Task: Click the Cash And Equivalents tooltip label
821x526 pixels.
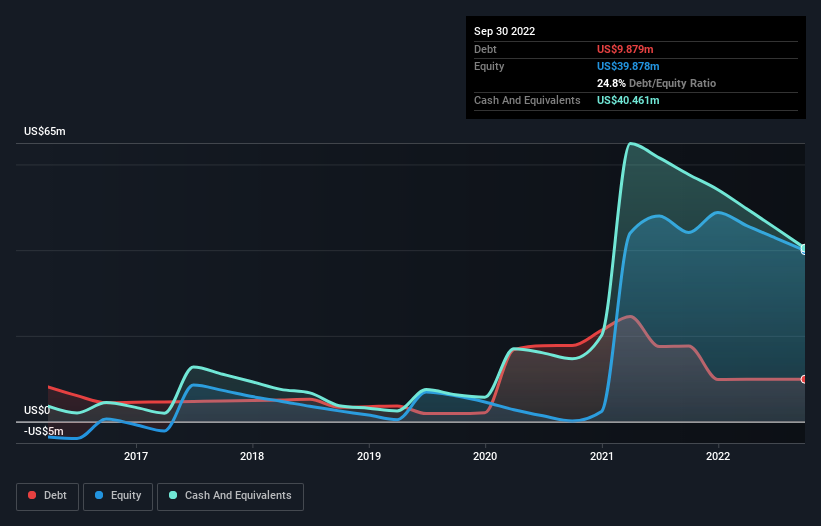Action: pyautogui.click(x=527, y=100)
